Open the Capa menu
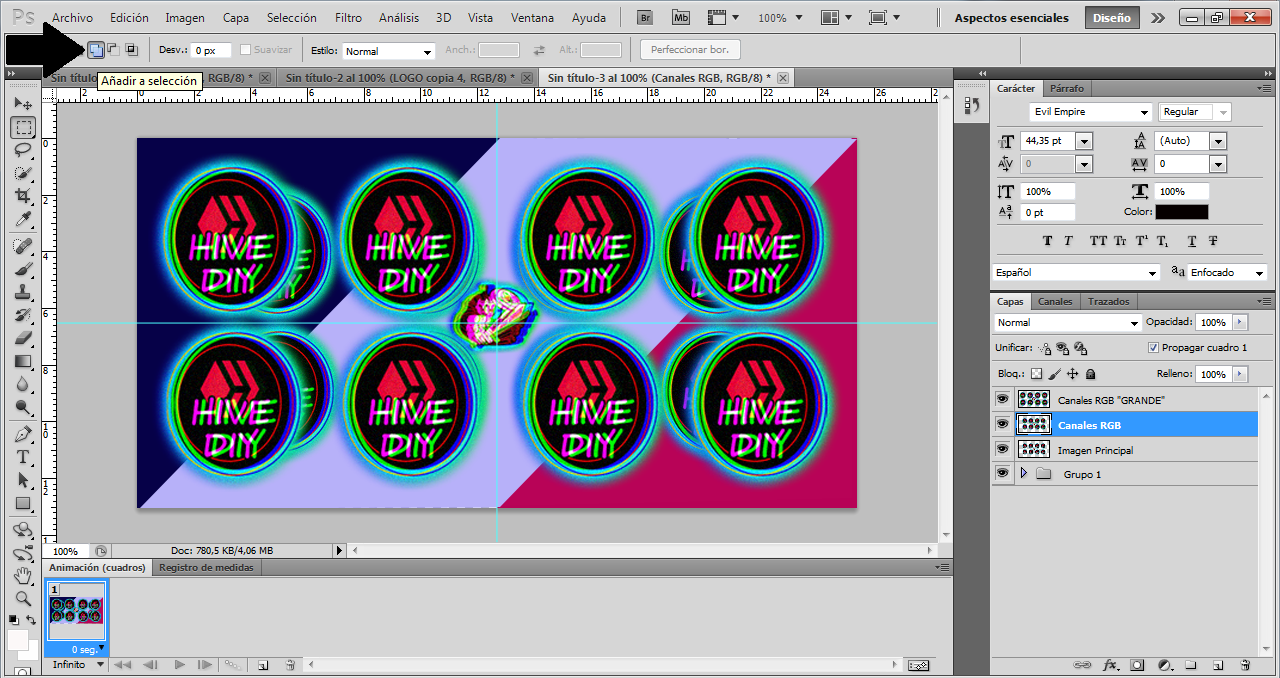The image size is (1280, 678). click(x=236, y=18)
